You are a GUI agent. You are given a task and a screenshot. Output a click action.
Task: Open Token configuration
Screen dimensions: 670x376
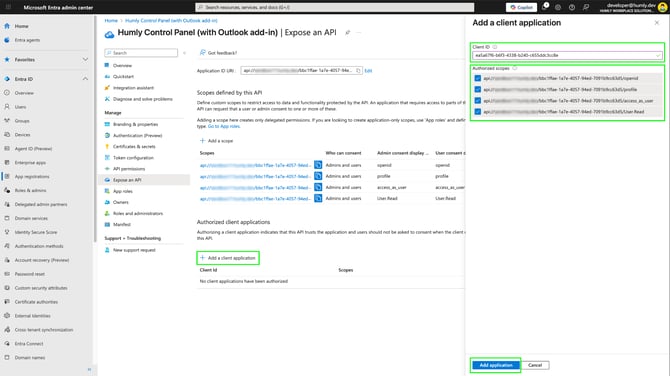tap(133, 158)
